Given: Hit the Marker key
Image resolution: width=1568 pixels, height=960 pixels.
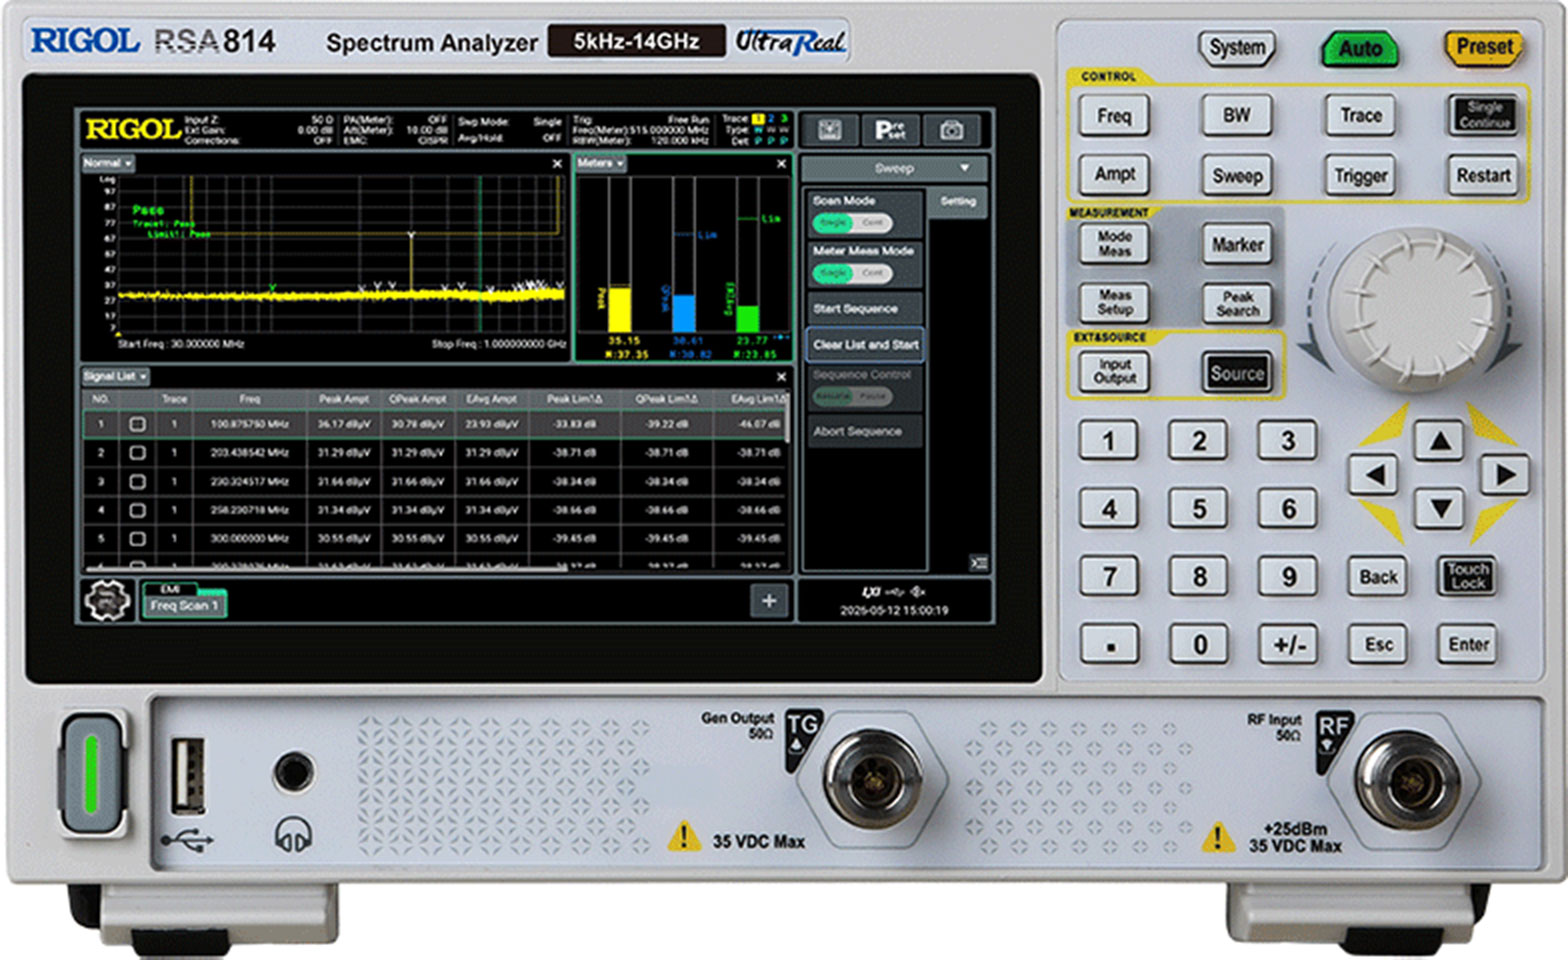Looking at the screenshot, I should click(x=1237, y=244).
